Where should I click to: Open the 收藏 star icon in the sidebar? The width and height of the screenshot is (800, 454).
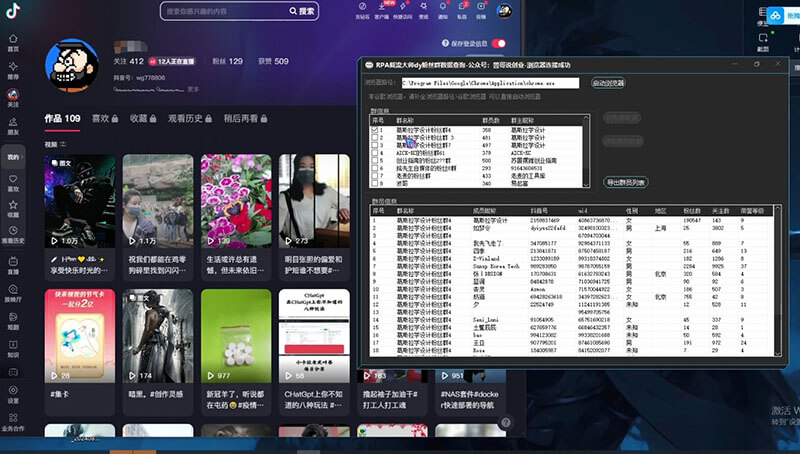coord(13,205)
